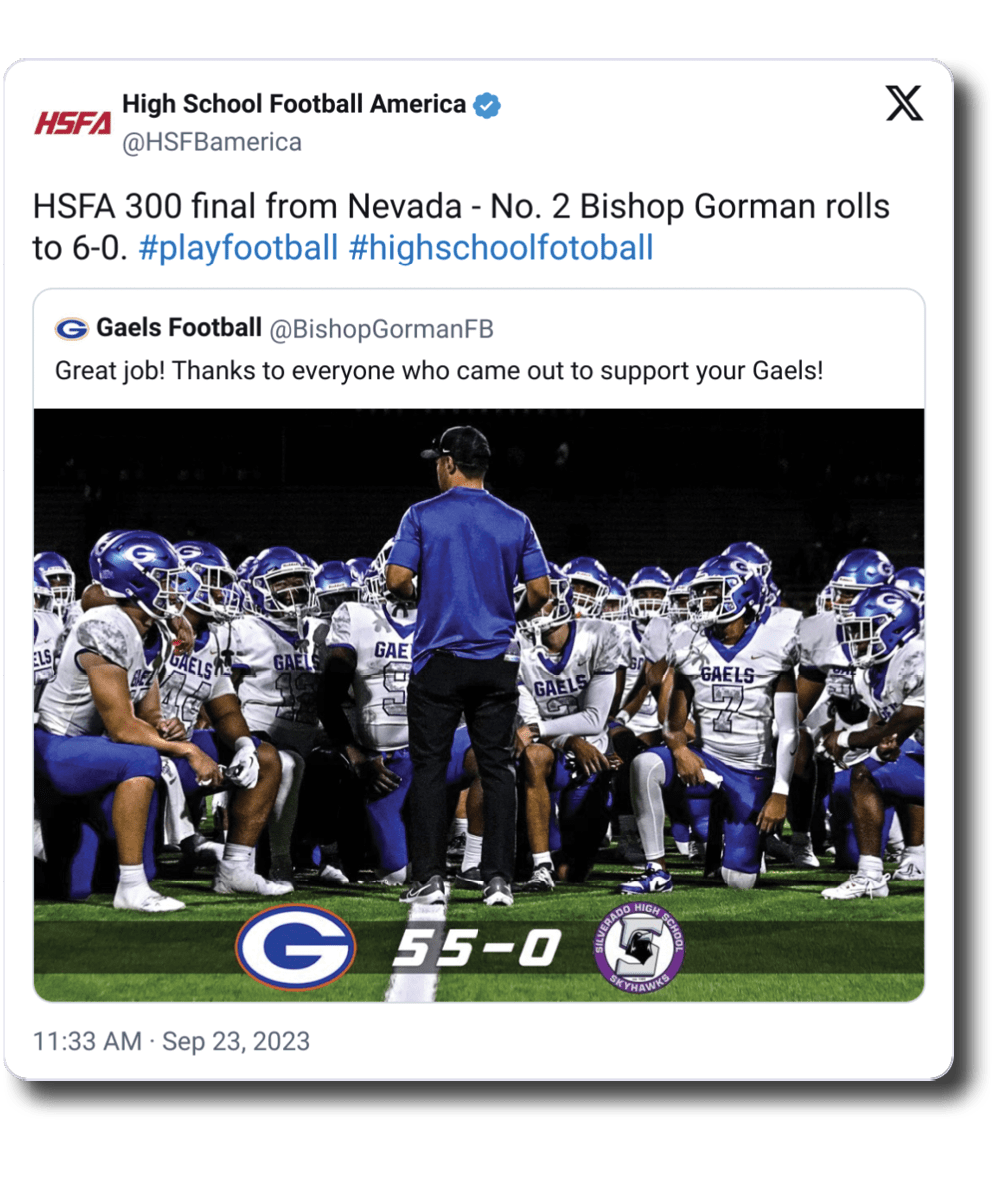
Task: Click the X logo icon
Action: [x=904, y=104]
